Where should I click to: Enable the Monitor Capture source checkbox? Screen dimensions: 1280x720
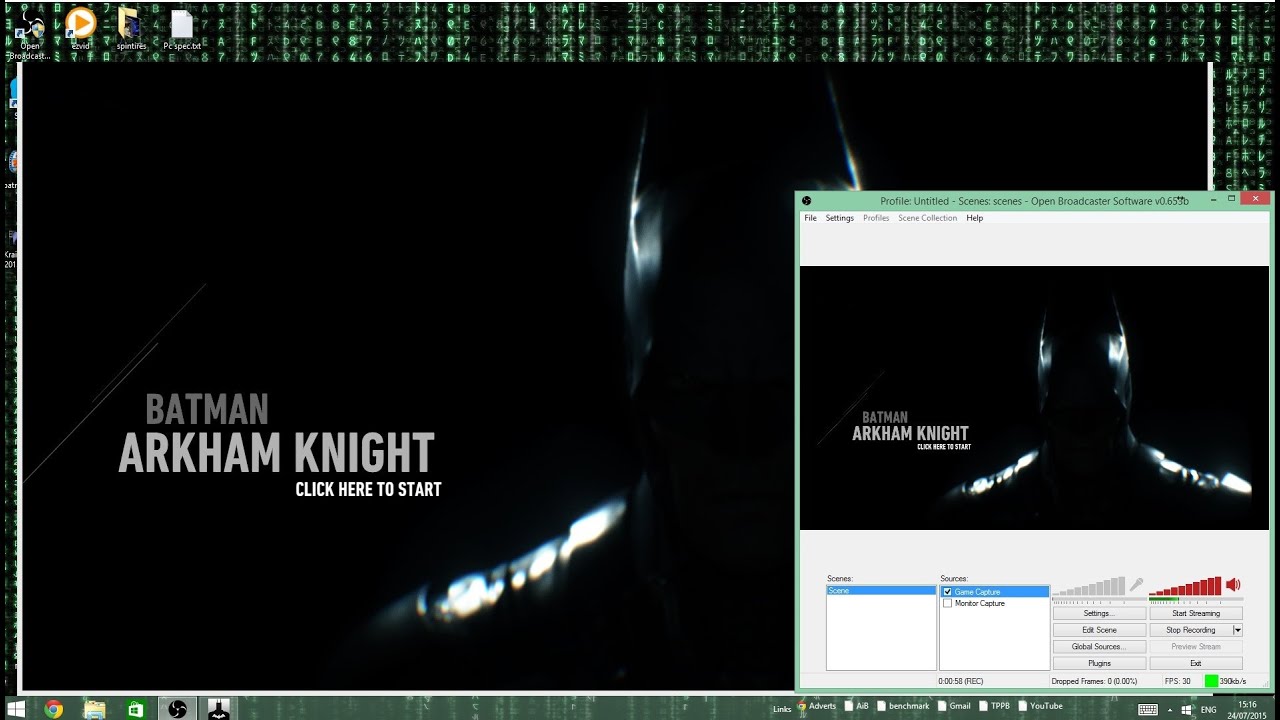coord(948,603)
